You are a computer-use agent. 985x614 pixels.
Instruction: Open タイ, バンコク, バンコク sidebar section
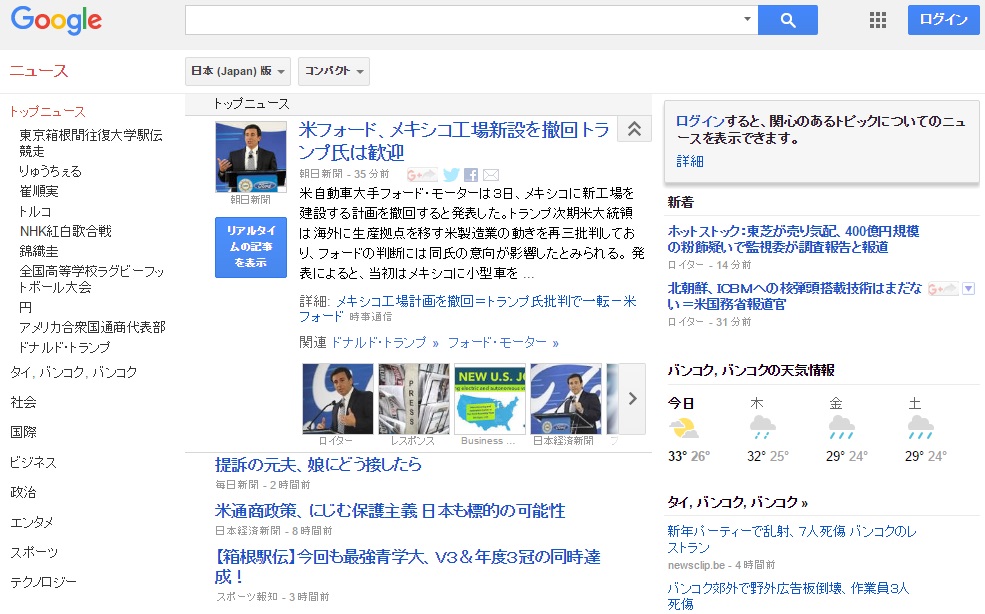pos(73,372)
